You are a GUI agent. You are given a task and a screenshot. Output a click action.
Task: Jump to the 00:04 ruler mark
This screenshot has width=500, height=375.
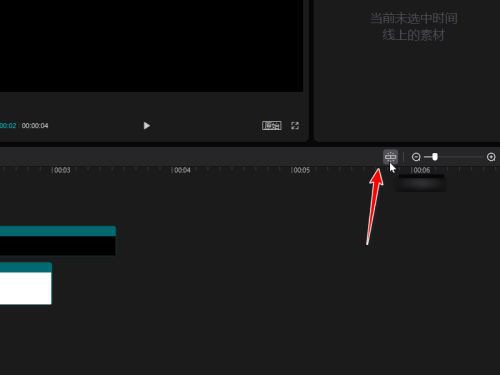coord(182,170)
